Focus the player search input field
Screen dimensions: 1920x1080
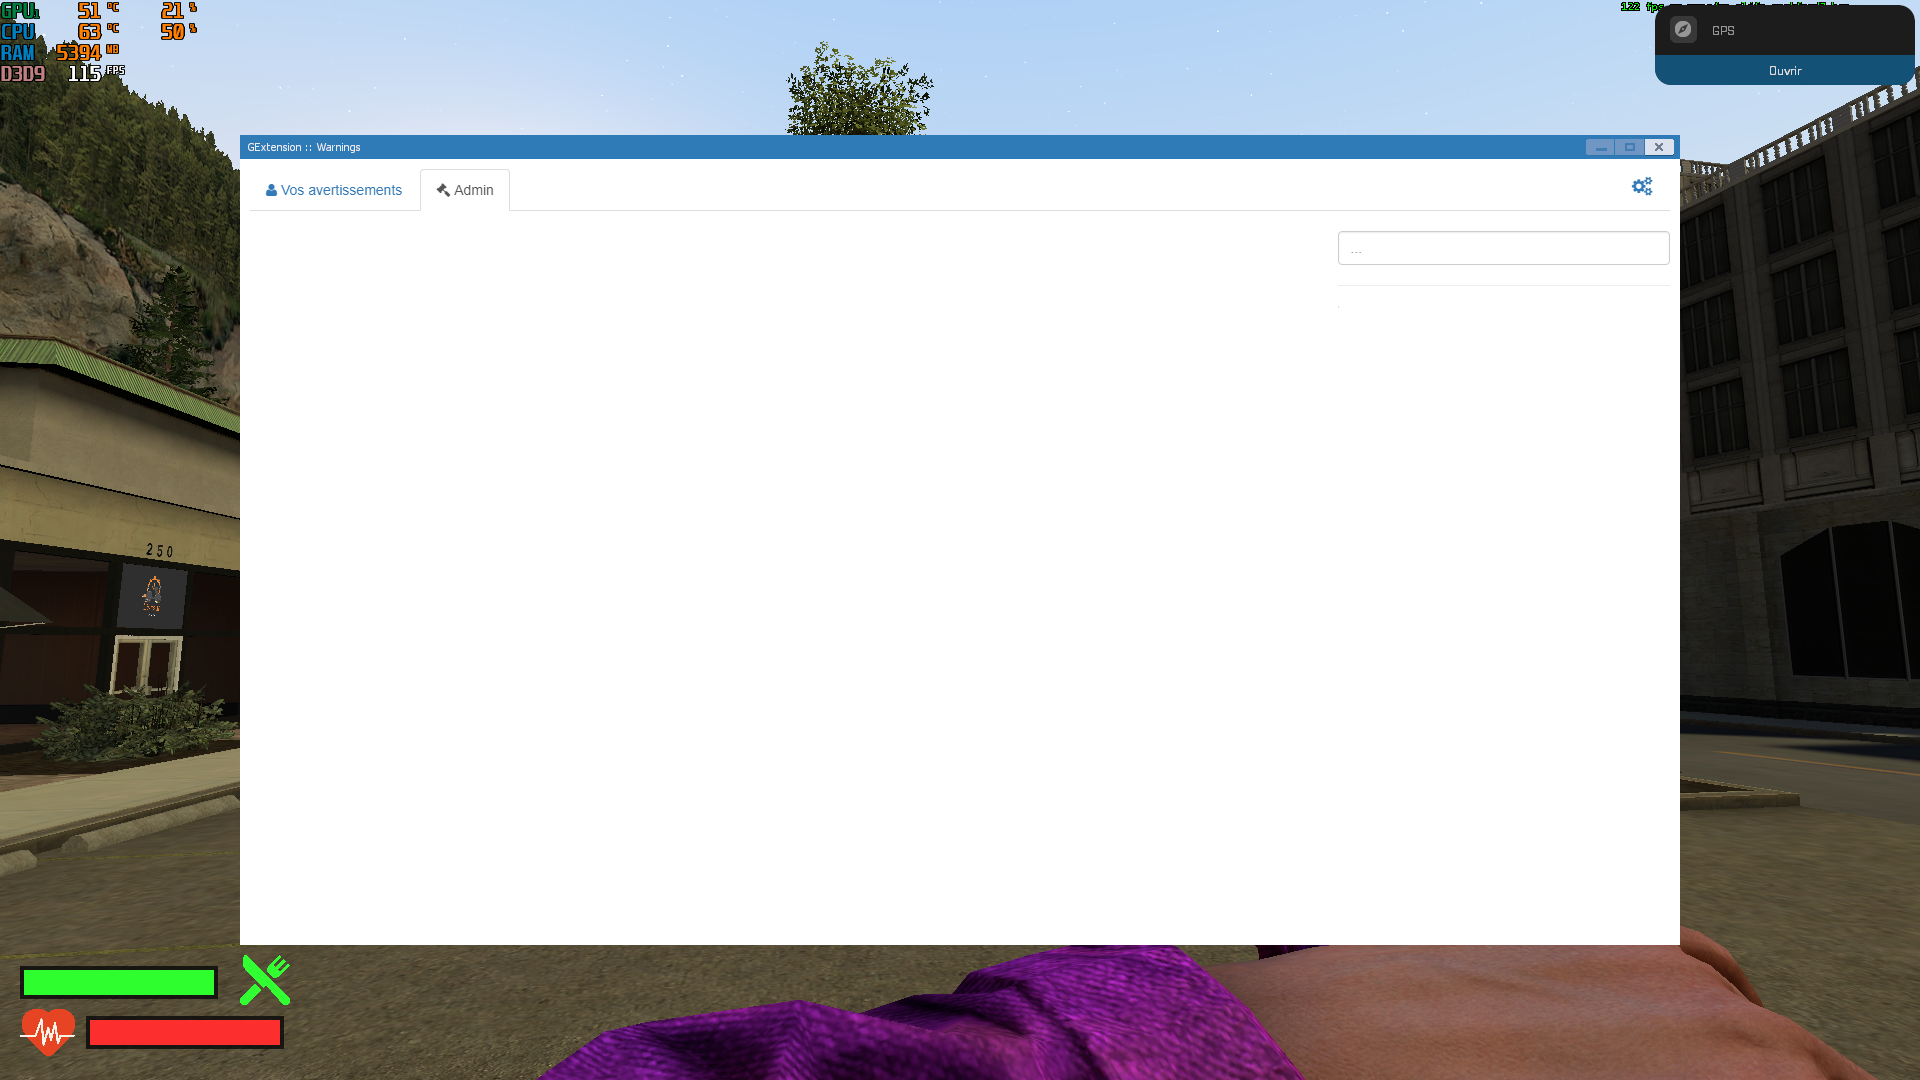tap(1503, 248)
